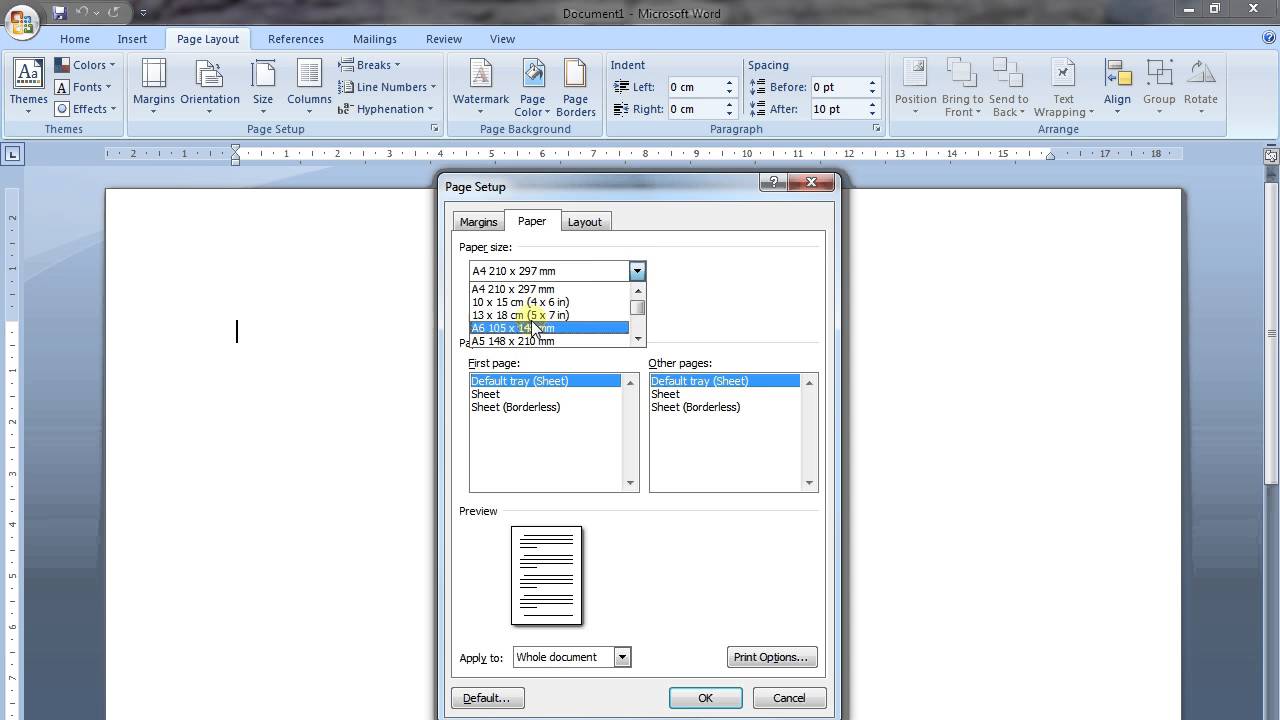
Task: Click the Group objects button
Action: click(1159, 86)
